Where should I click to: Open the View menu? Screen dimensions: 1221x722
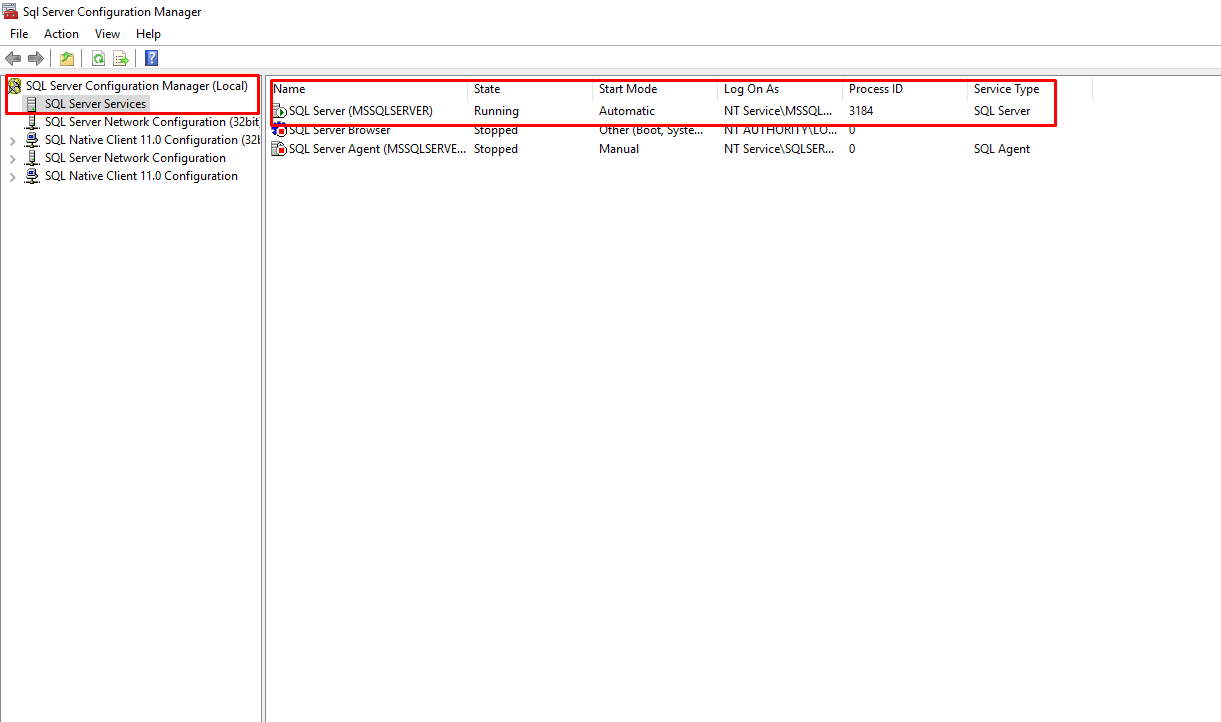107,34
